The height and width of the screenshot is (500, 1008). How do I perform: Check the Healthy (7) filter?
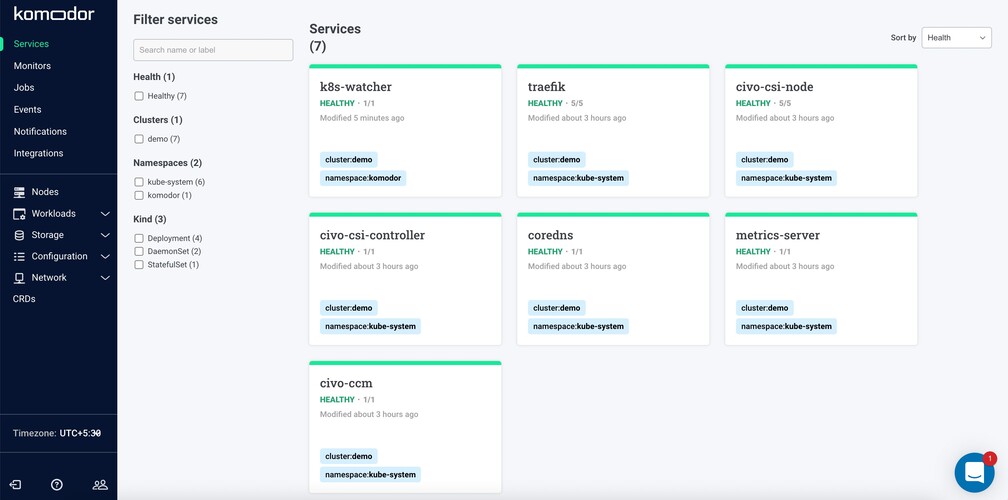tap(139, 96)
